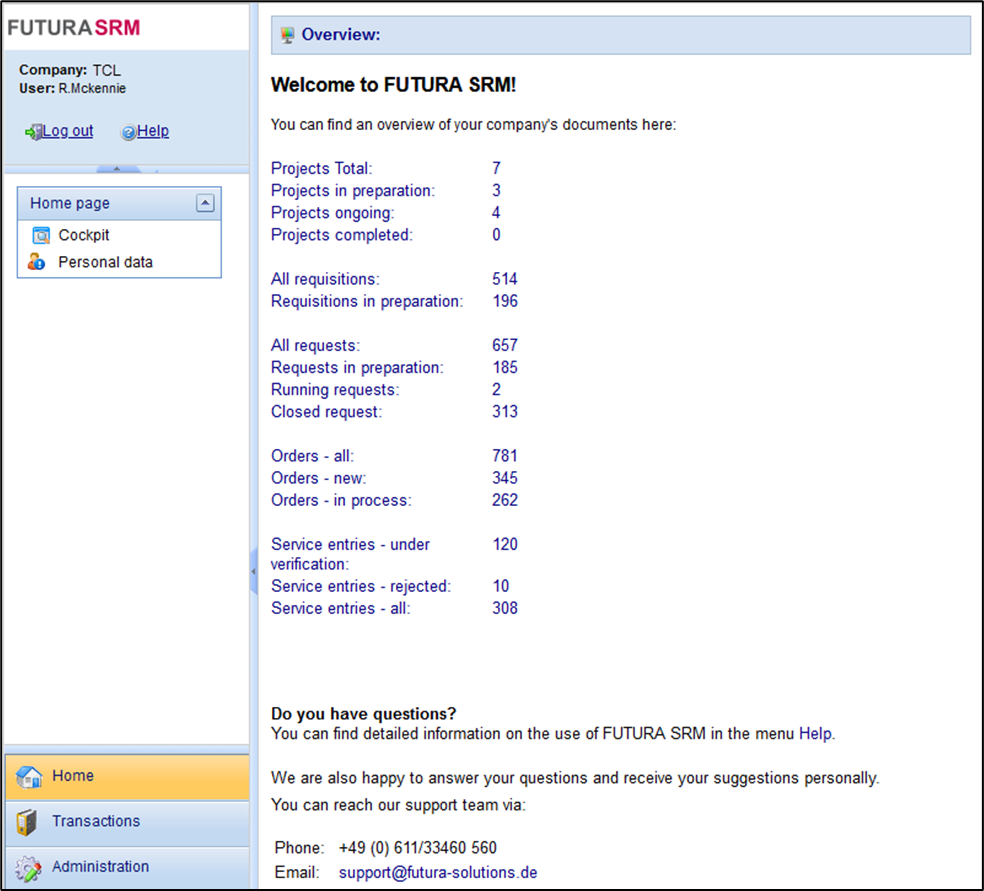Viewport: 984px width, 891px height.
Task: Click the Transactions icon in bottom navigation
Action: [27, 822]
